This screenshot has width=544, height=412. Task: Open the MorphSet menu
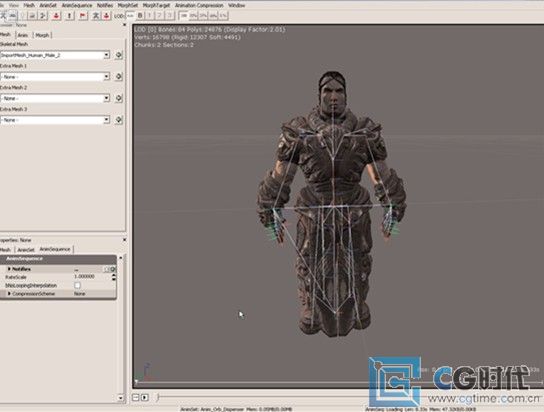128,5
